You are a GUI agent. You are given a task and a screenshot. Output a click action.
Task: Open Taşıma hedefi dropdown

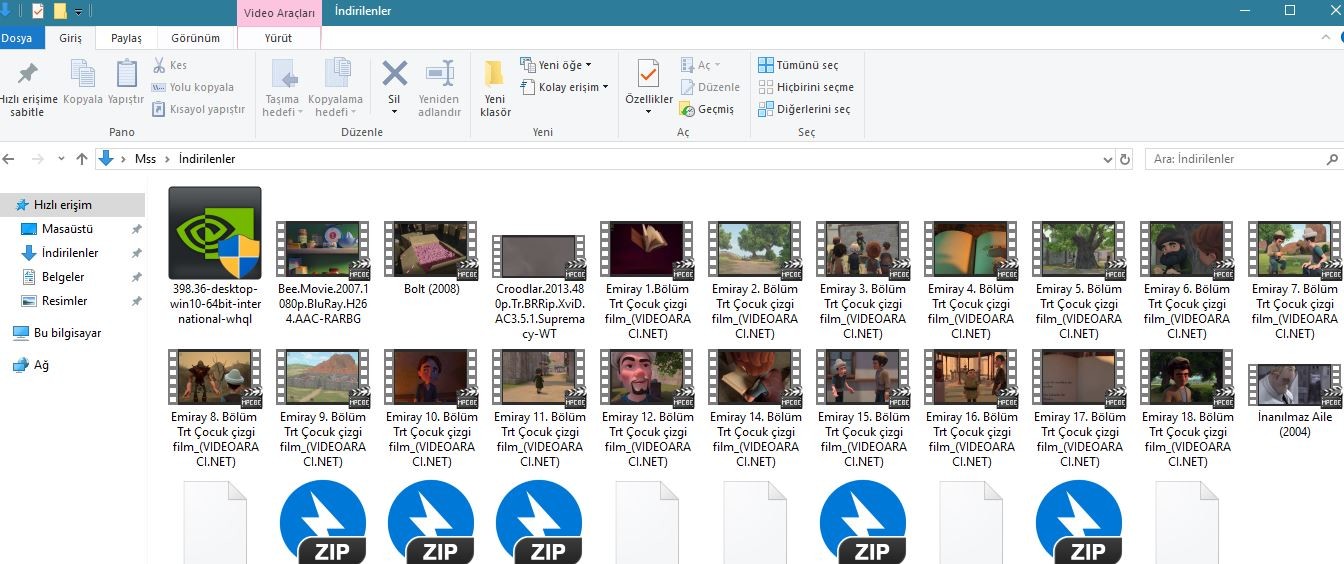(x=283, y=88)
